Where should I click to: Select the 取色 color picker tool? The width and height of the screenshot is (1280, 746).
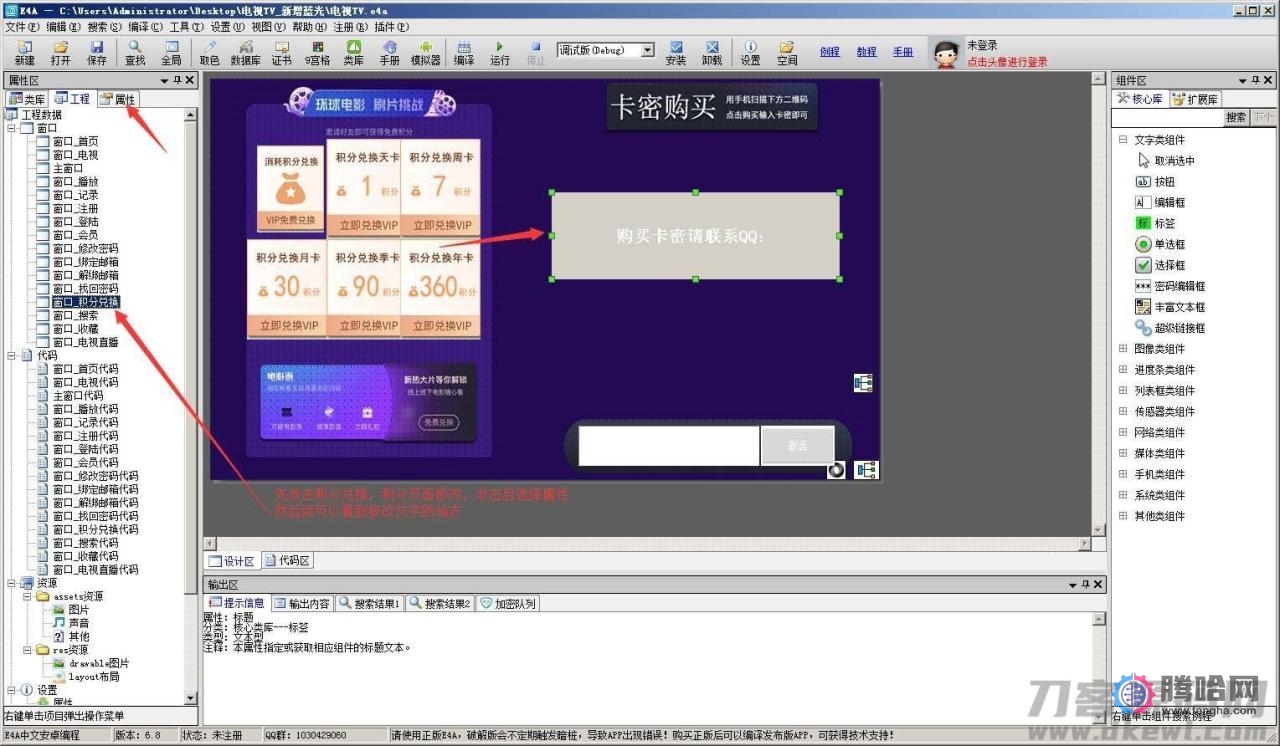click(209, 53)
